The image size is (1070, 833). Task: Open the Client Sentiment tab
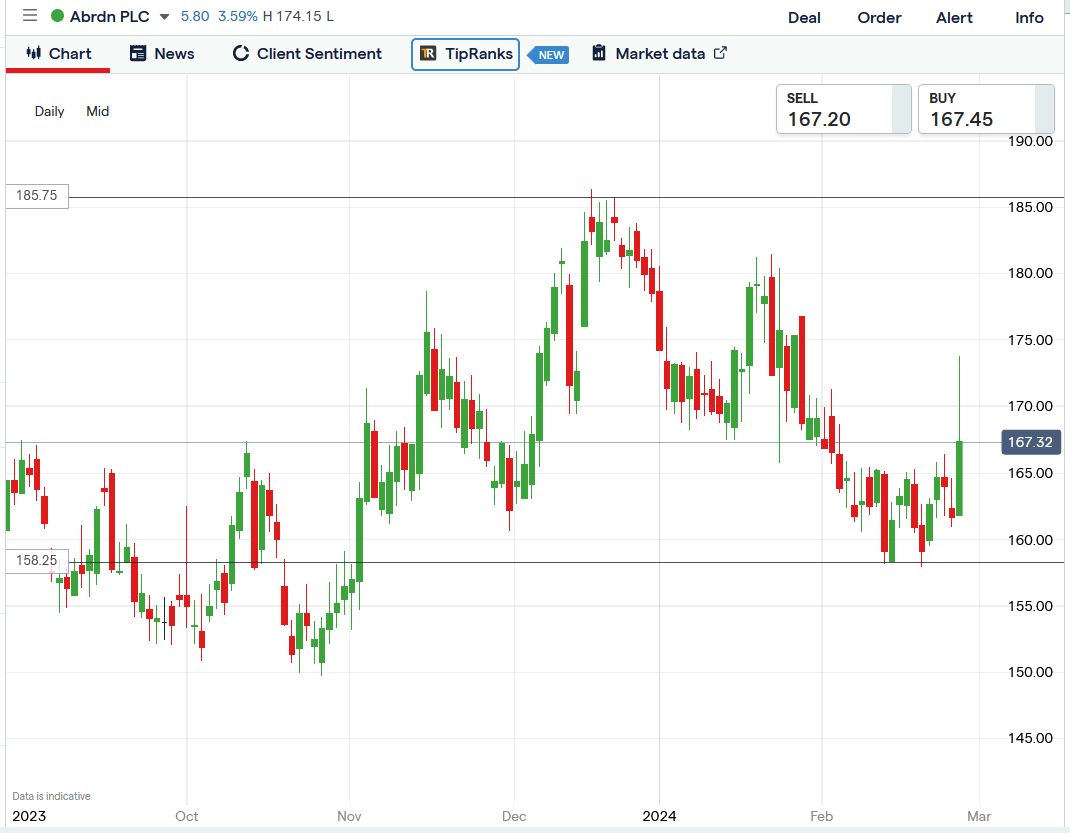click(307, 54)
